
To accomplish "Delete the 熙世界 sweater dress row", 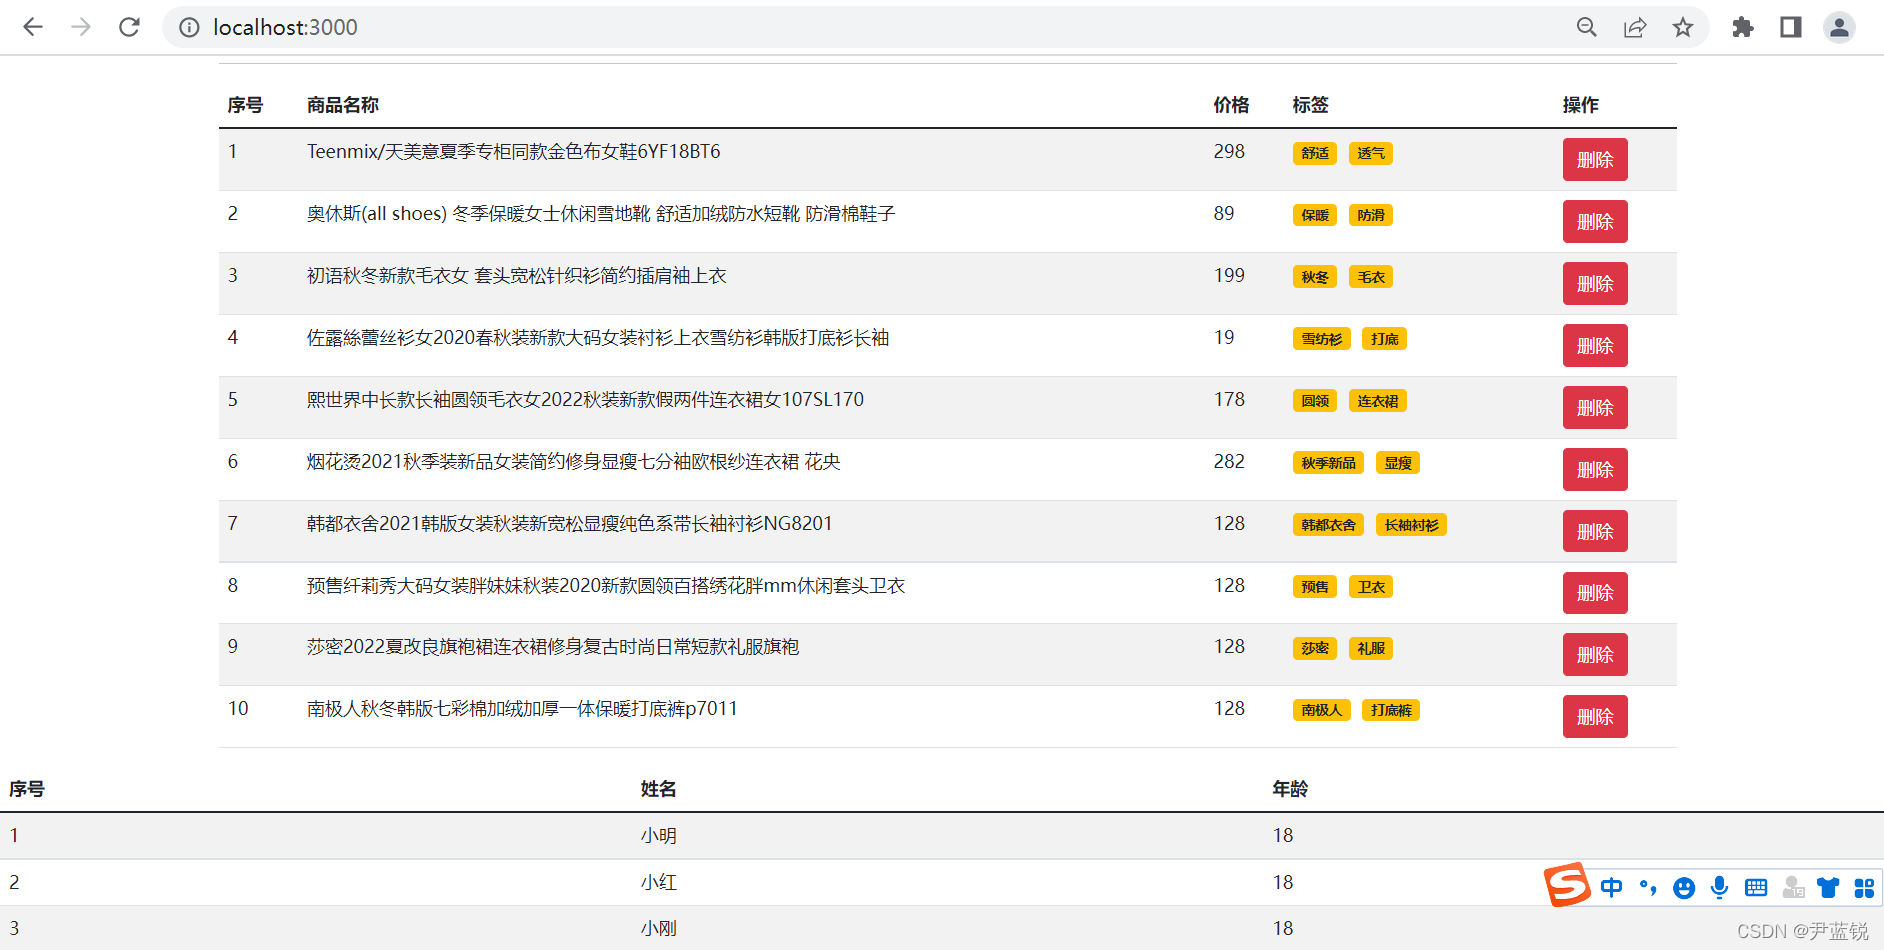I will click(1595, 408).
